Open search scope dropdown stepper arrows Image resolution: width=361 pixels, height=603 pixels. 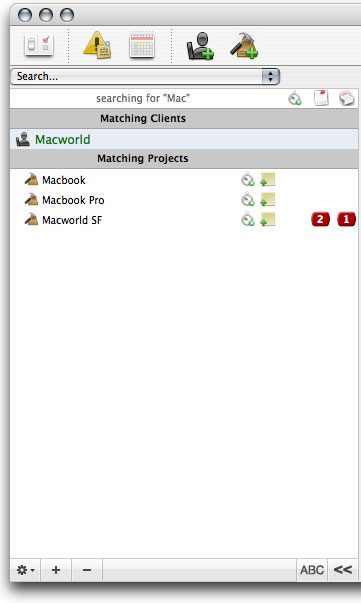coord(270,76)
